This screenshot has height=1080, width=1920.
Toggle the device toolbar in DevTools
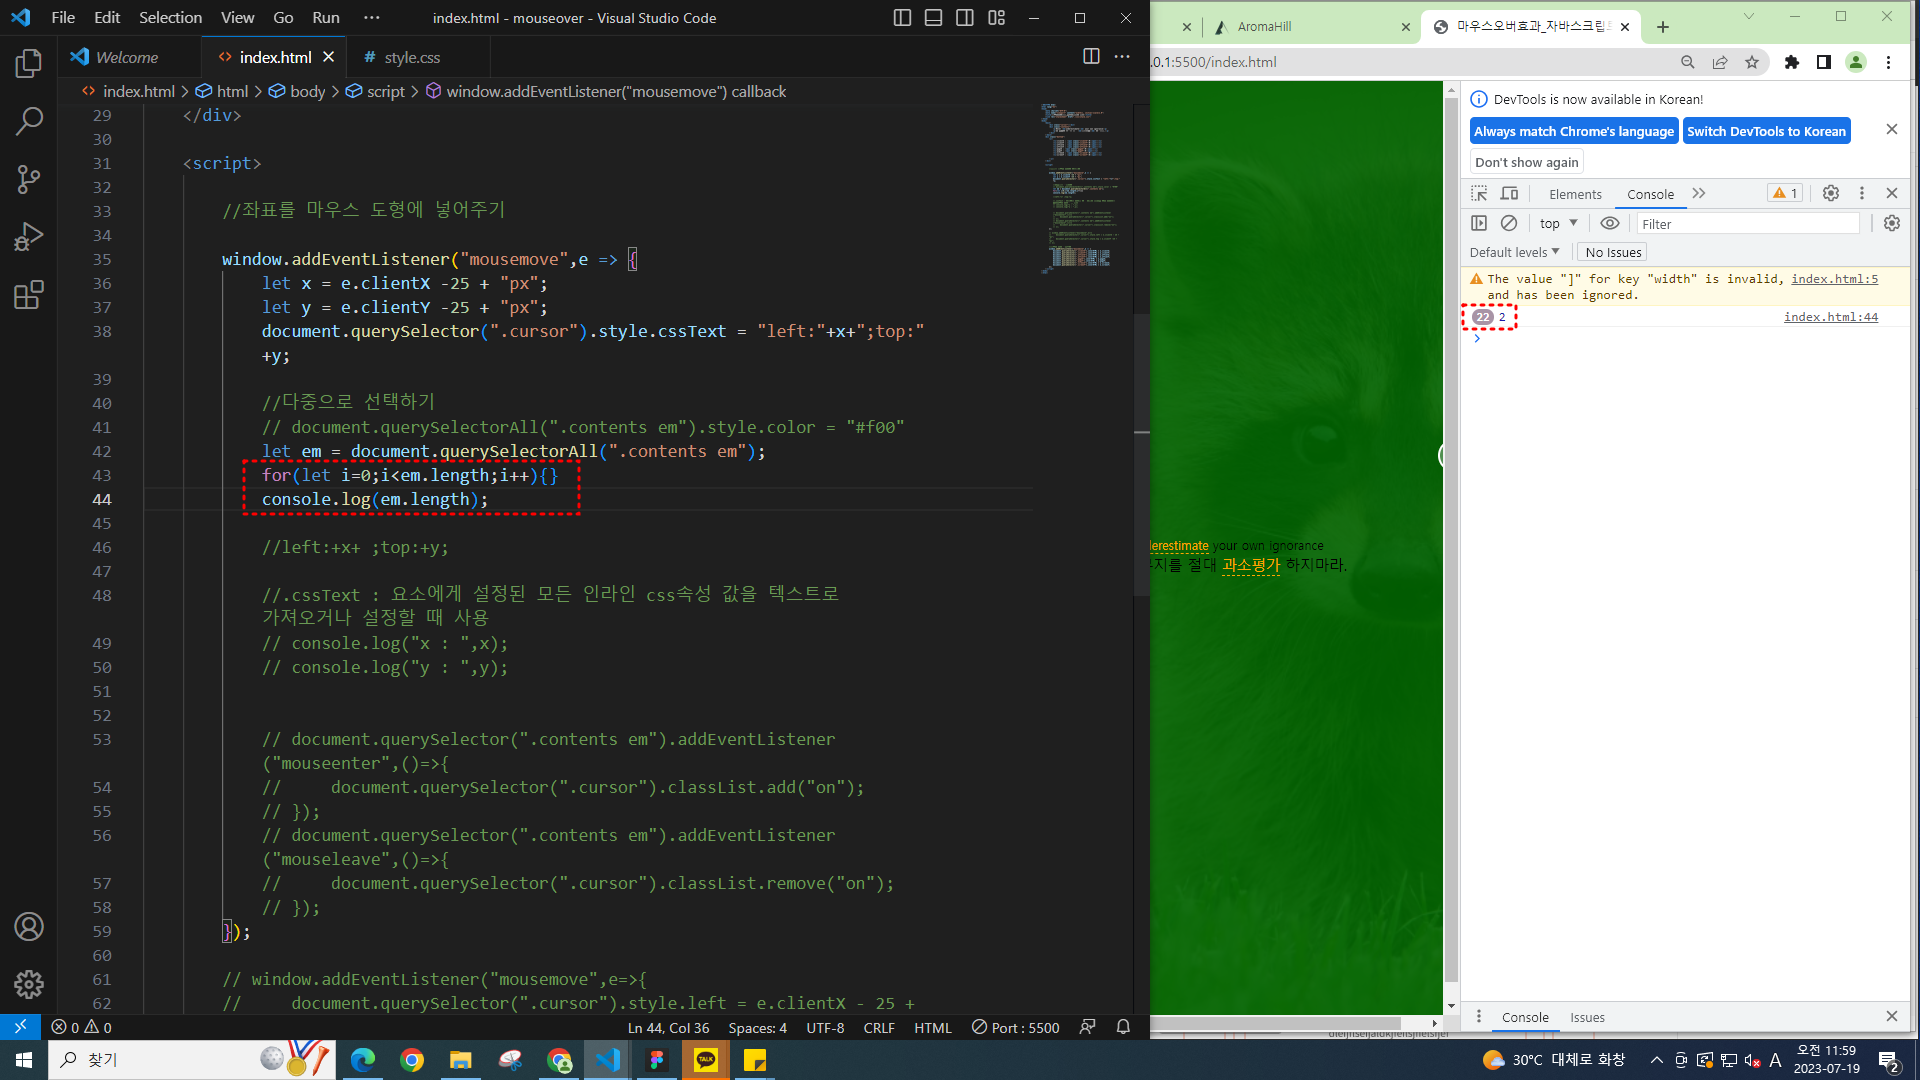tap(1510, 194)
